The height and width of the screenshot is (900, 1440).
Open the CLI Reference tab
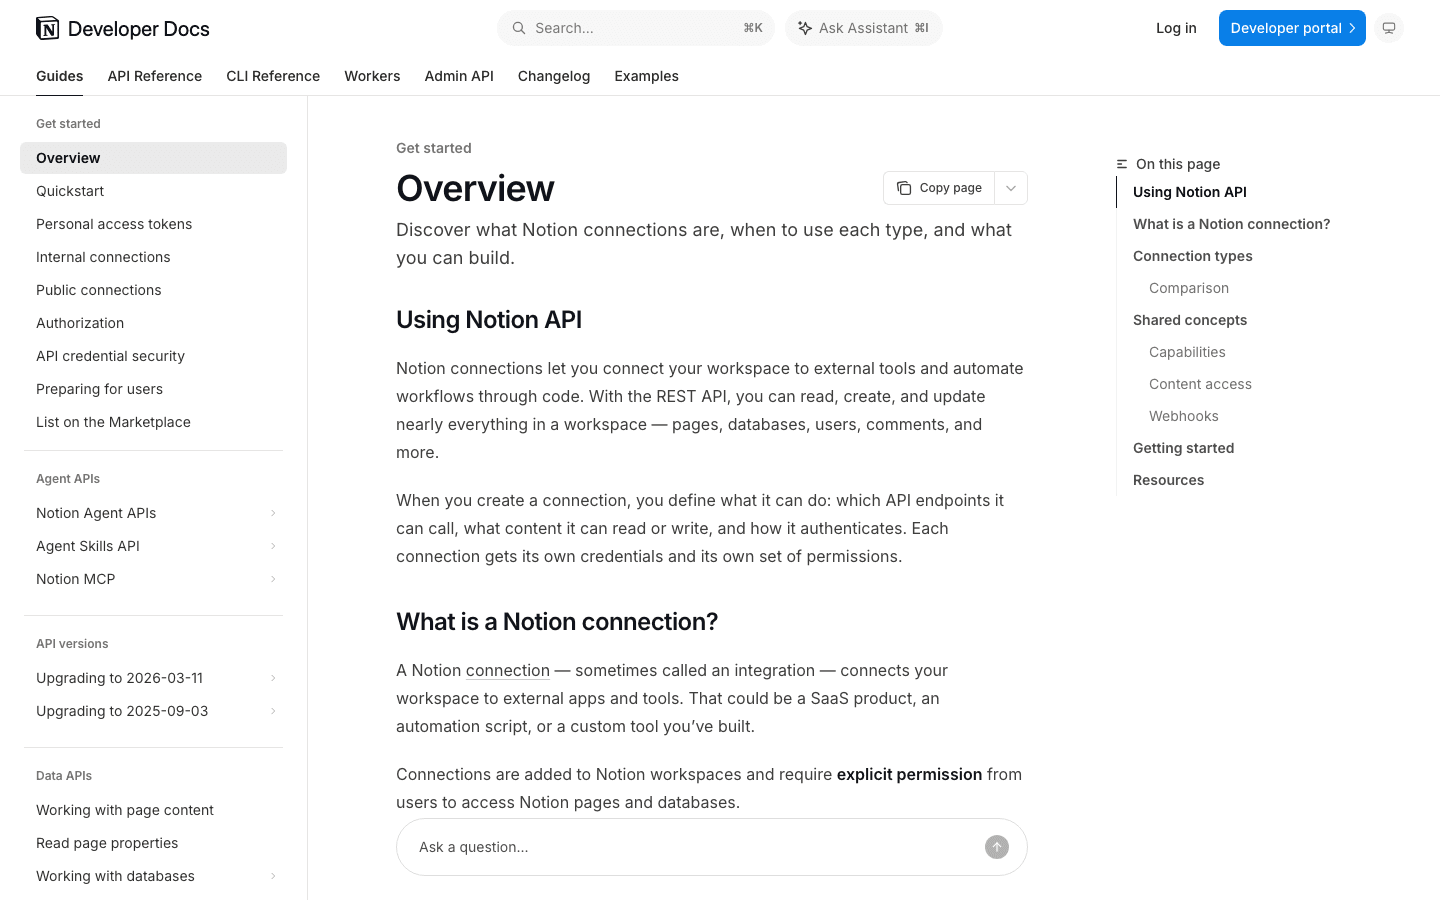pos(273,76)
